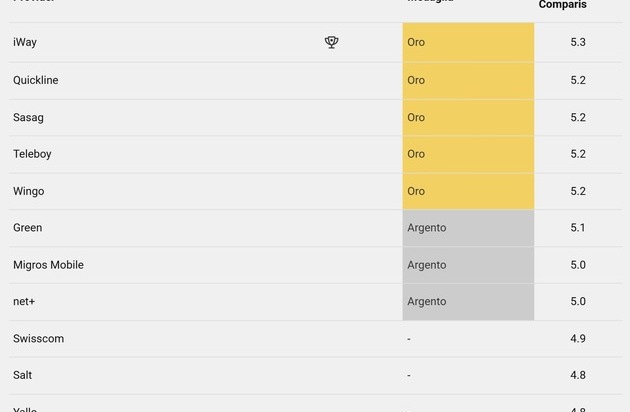Select the Wingo provider name
Screen dimensions: 630x412
[29, 191]
